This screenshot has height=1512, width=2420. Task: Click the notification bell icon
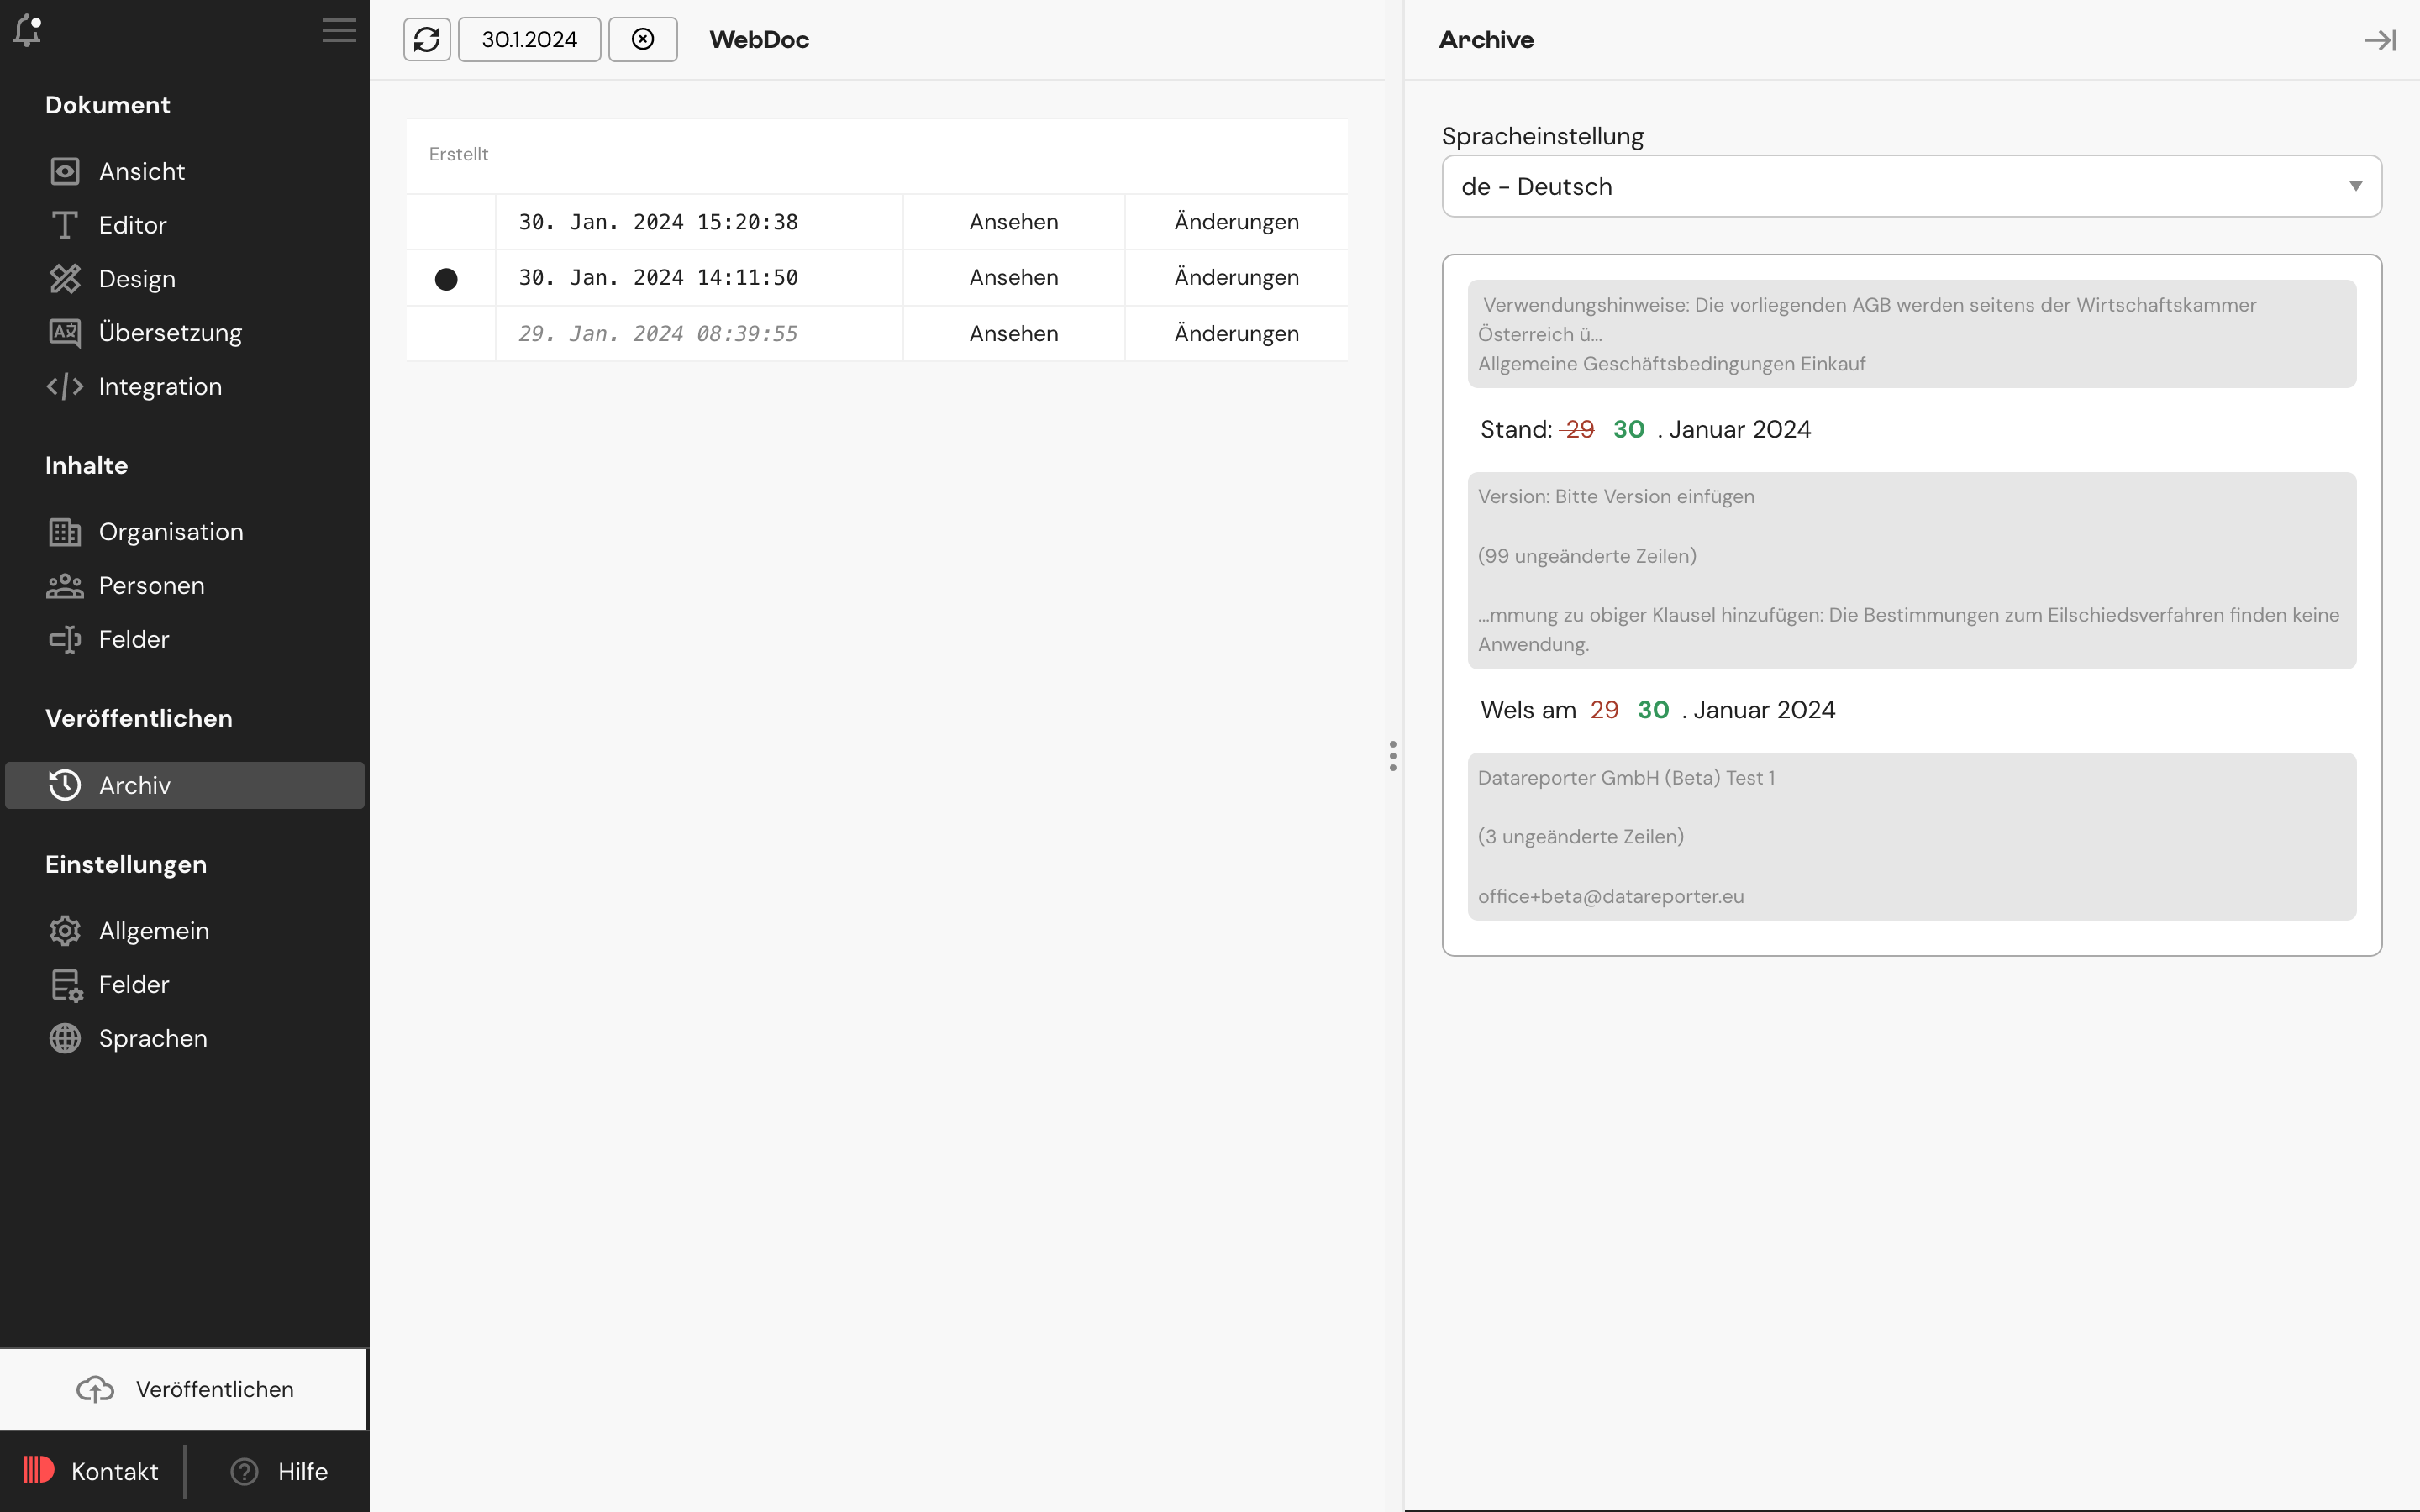click(28, 30)
